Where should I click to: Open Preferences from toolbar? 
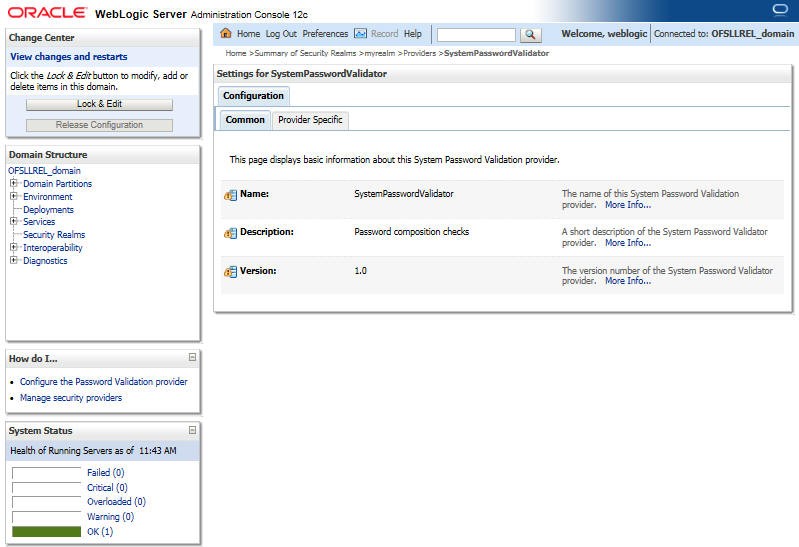[x=325, y=34]
